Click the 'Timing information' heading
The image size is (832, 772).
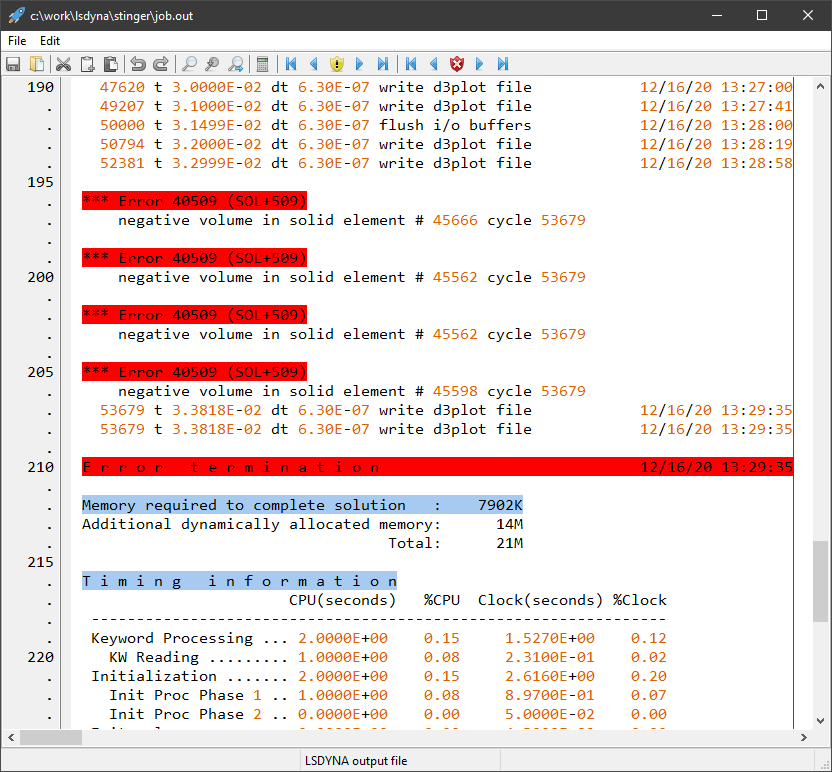pos(239,581)
